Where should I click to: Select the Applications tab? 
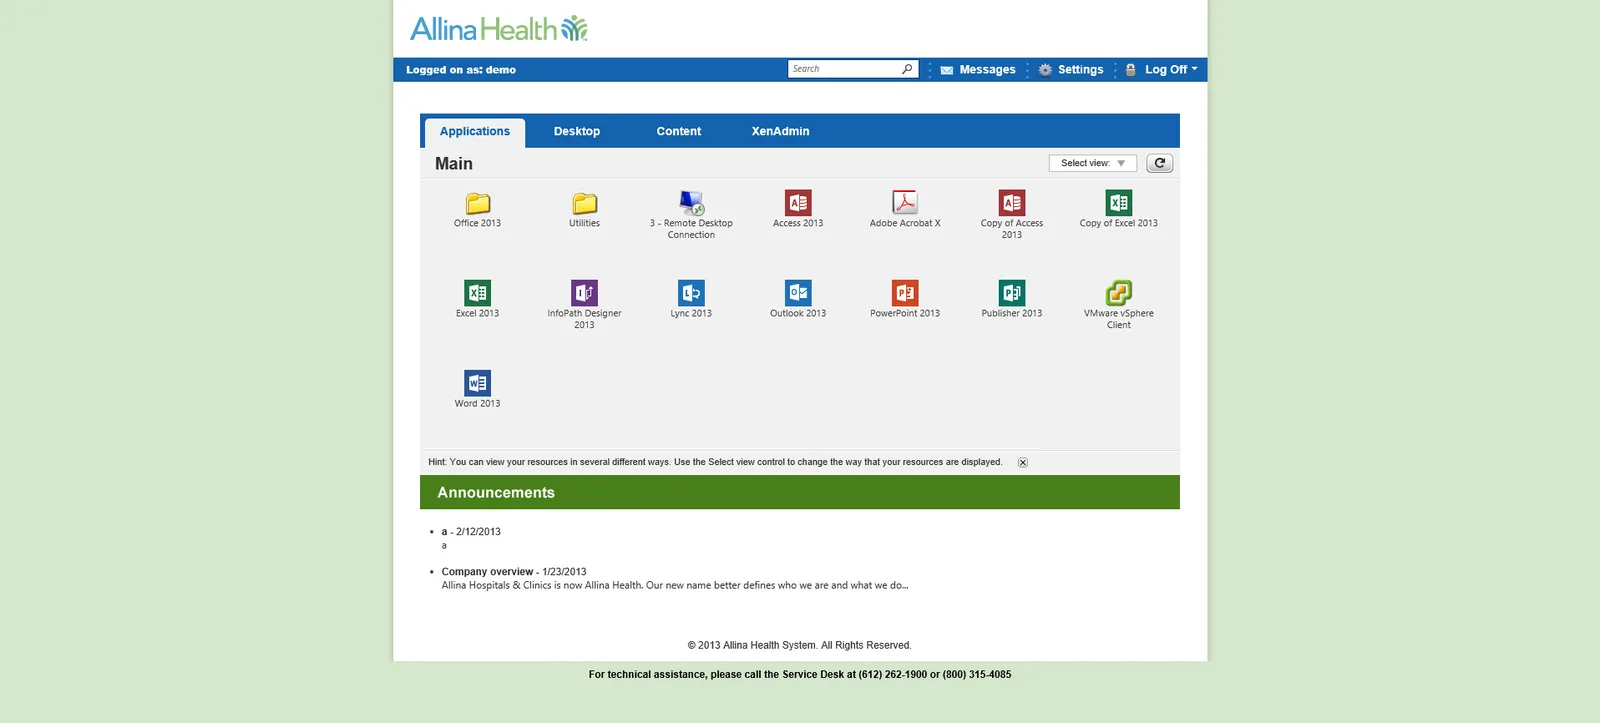point(475,132)
